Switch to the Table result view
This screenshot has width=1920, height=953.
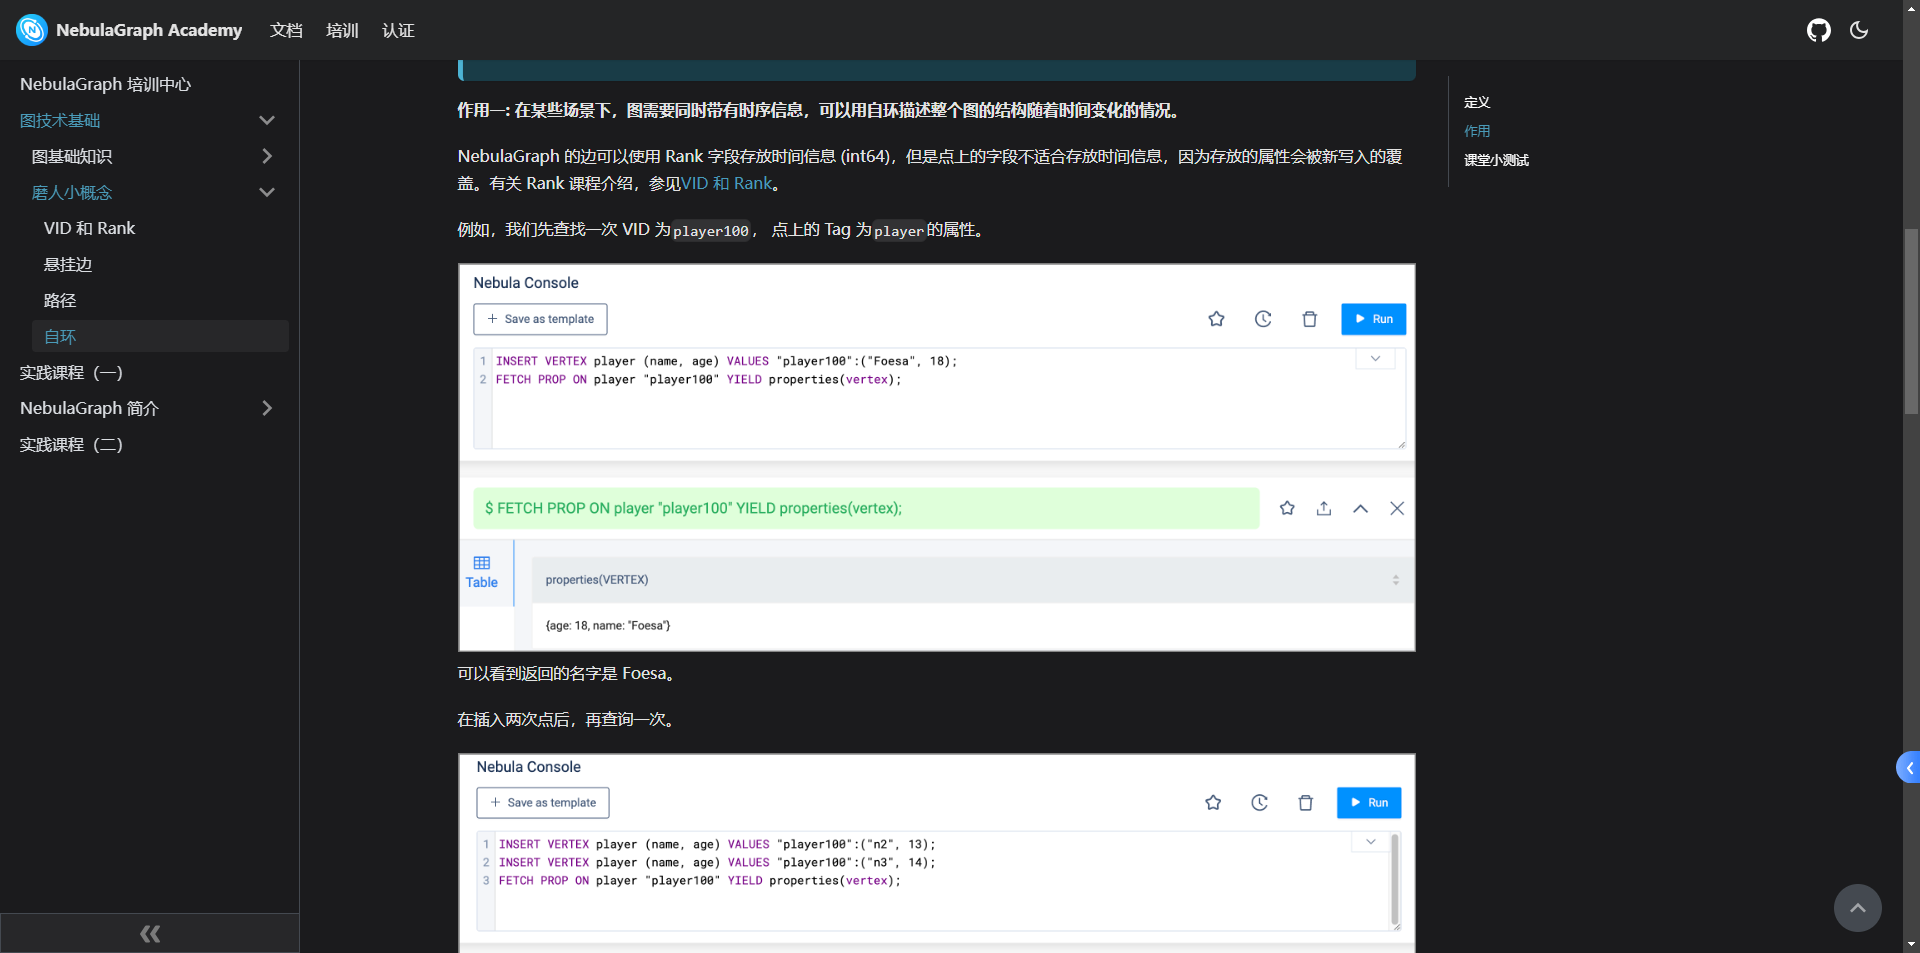[482, 572]
